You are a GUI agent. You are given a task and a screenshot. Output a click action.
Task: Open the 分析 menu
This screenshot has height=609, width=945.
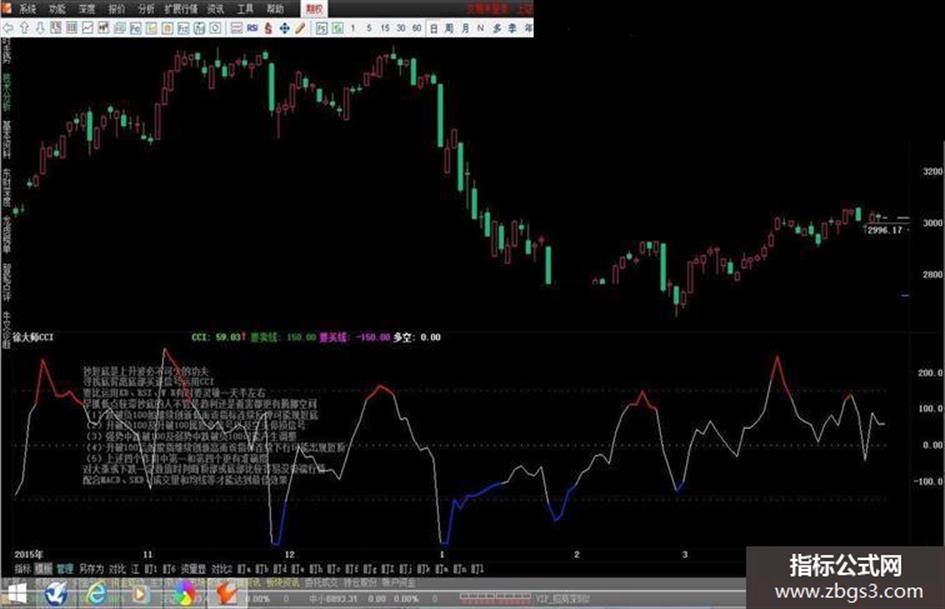[146, 9]
